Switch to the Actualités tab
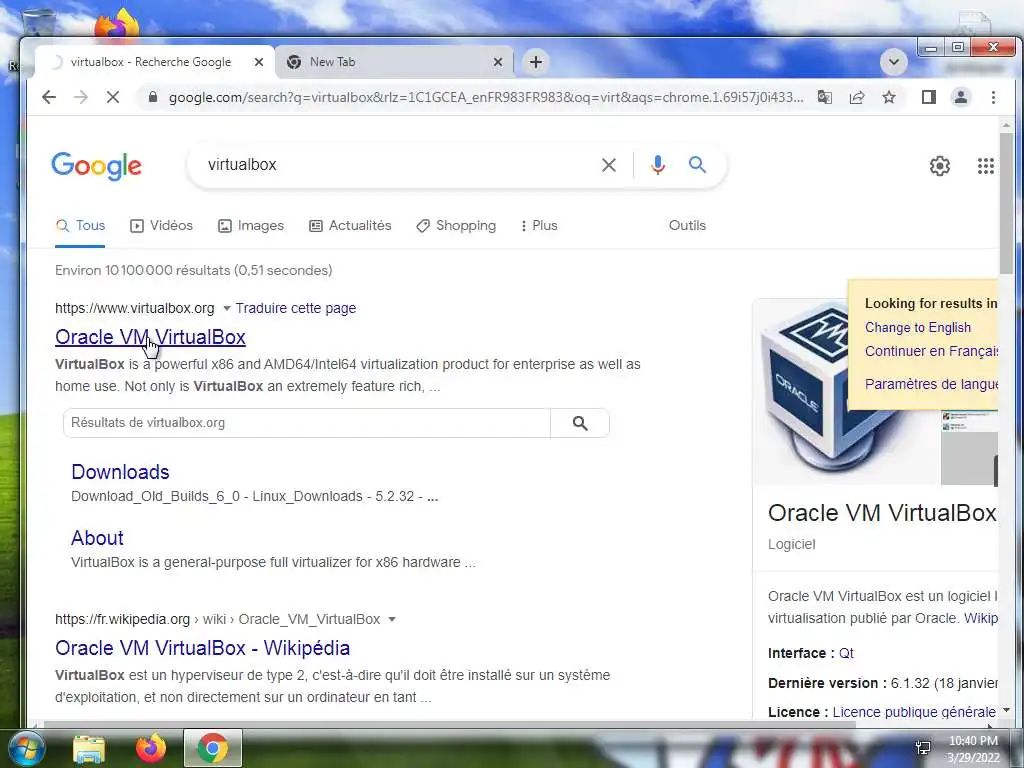1024x768 pixels. 350,226
